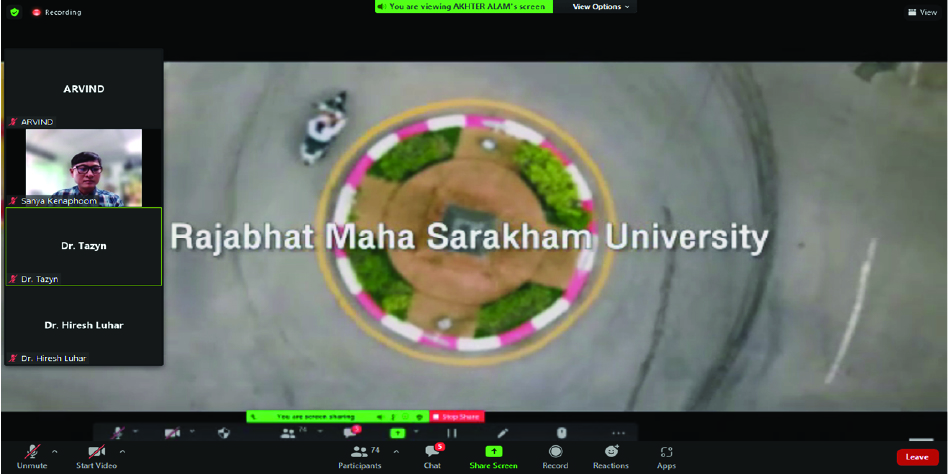Click muted mic icon beside Dr. Hiresh Luhar
948x475 pixels.
[x=13, y=358]
